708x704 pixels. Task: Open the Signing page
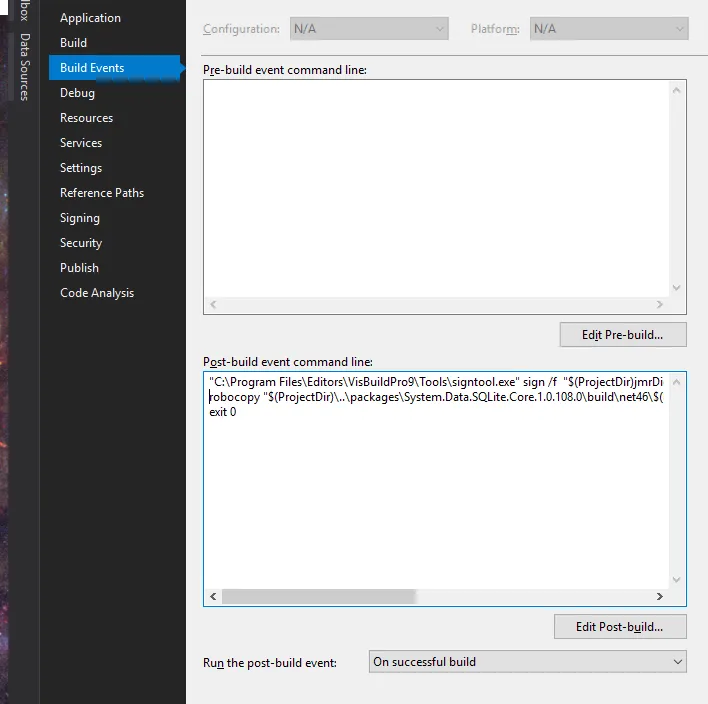(x=79, y=218)
